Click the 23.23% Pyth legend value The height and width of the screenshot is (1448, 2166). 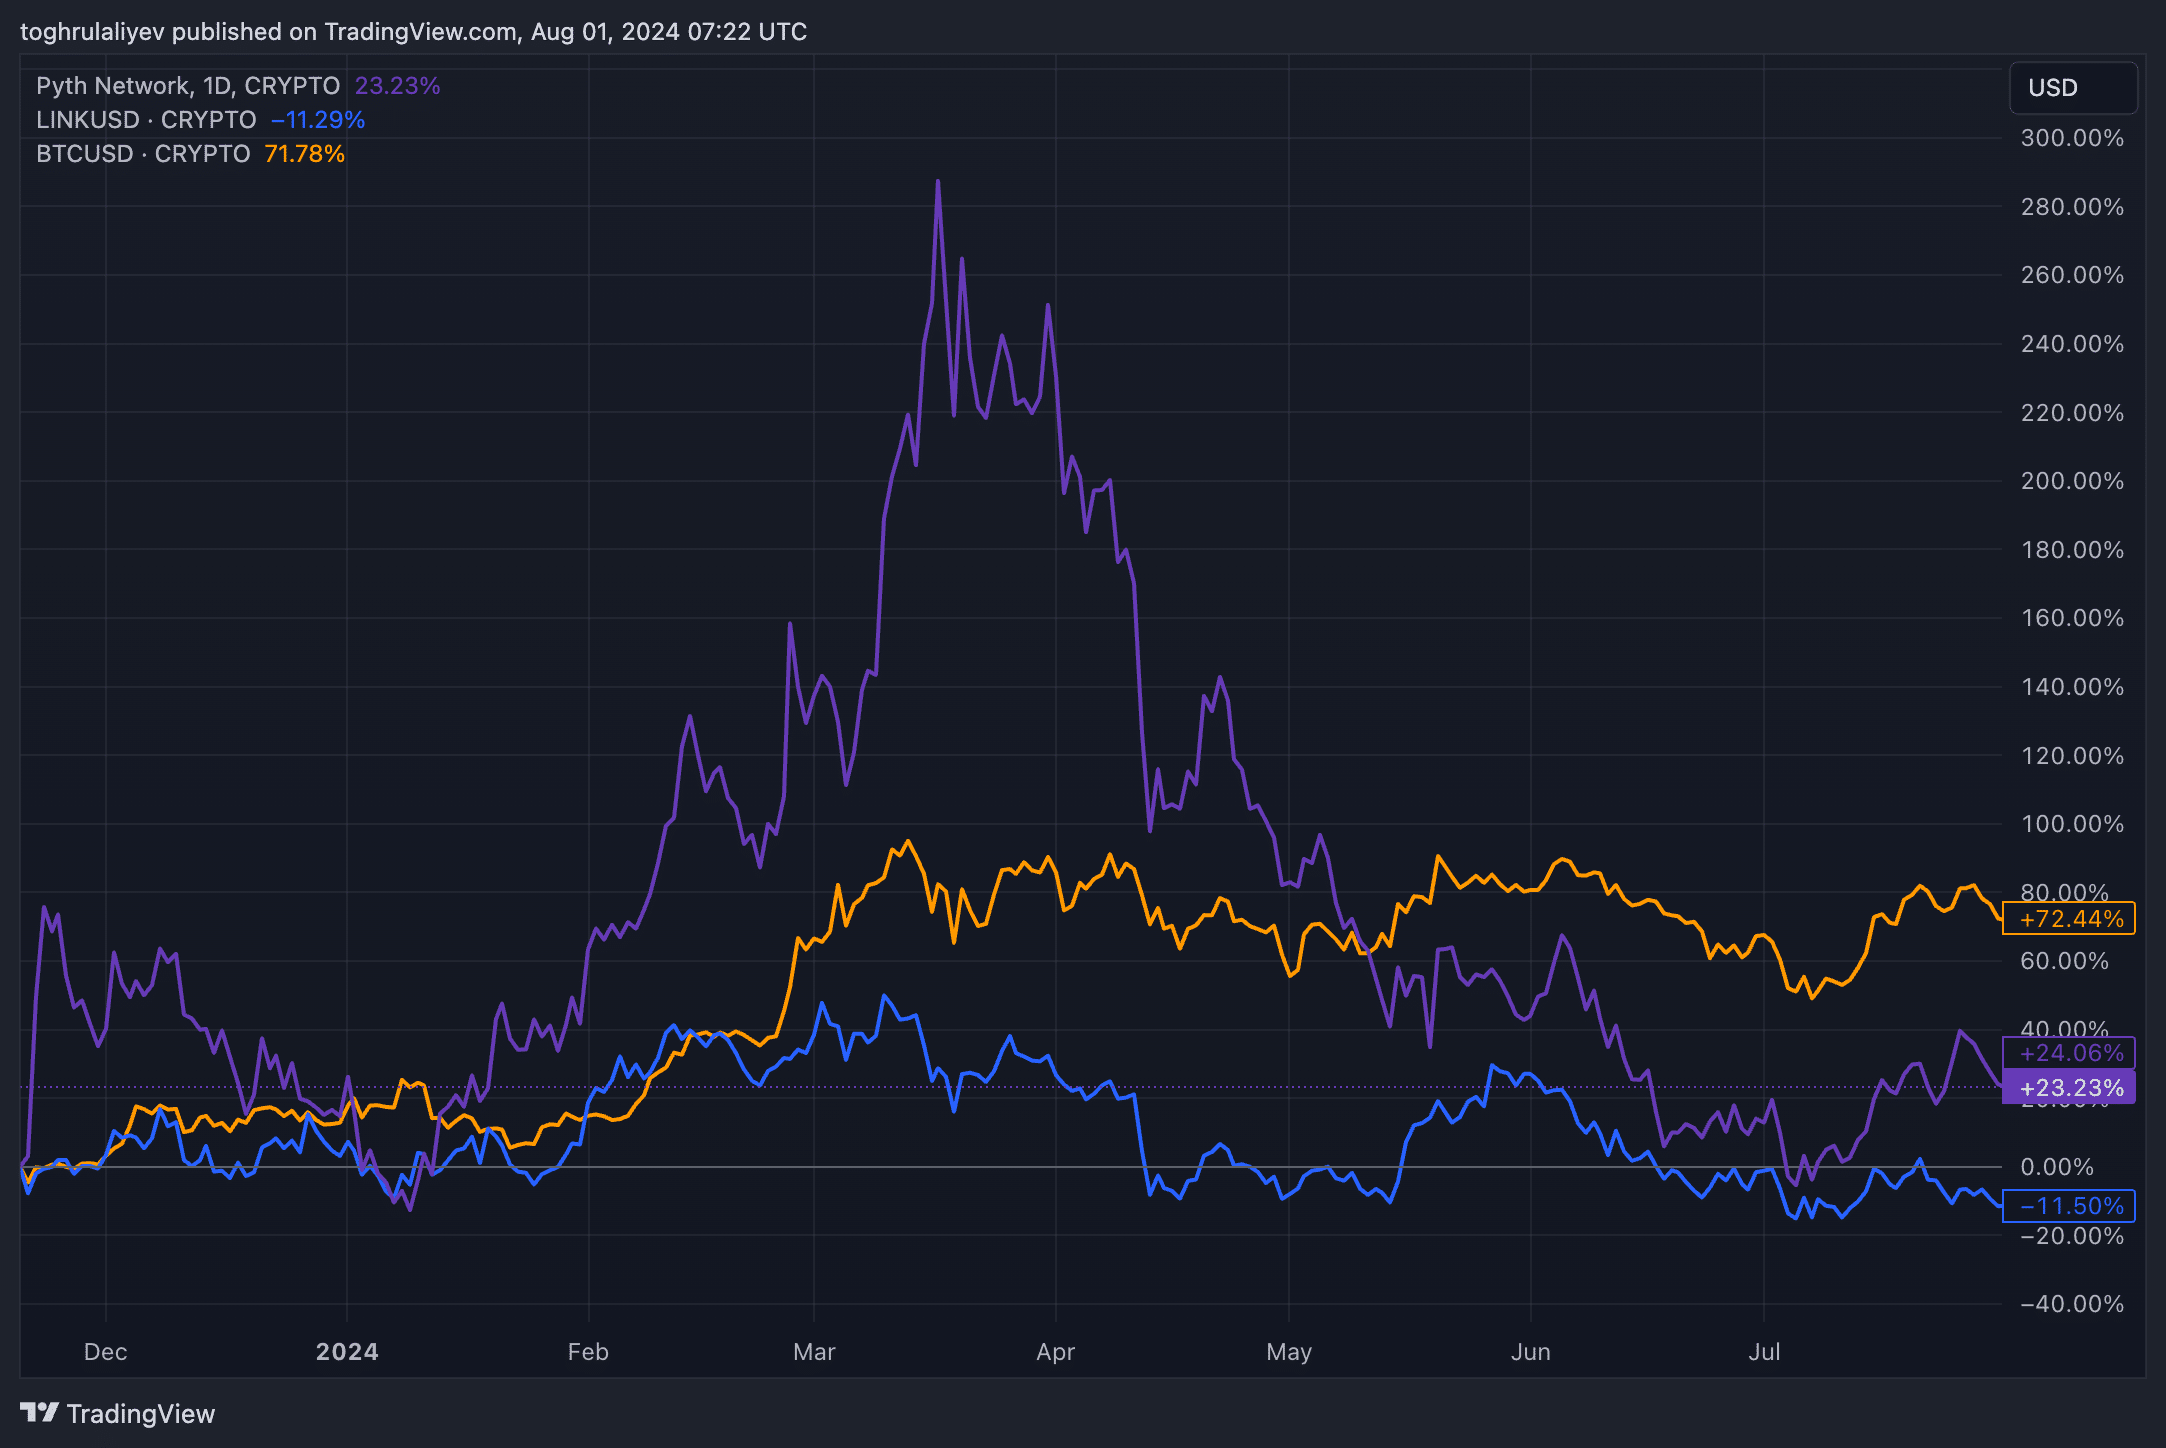coord(398,86)
